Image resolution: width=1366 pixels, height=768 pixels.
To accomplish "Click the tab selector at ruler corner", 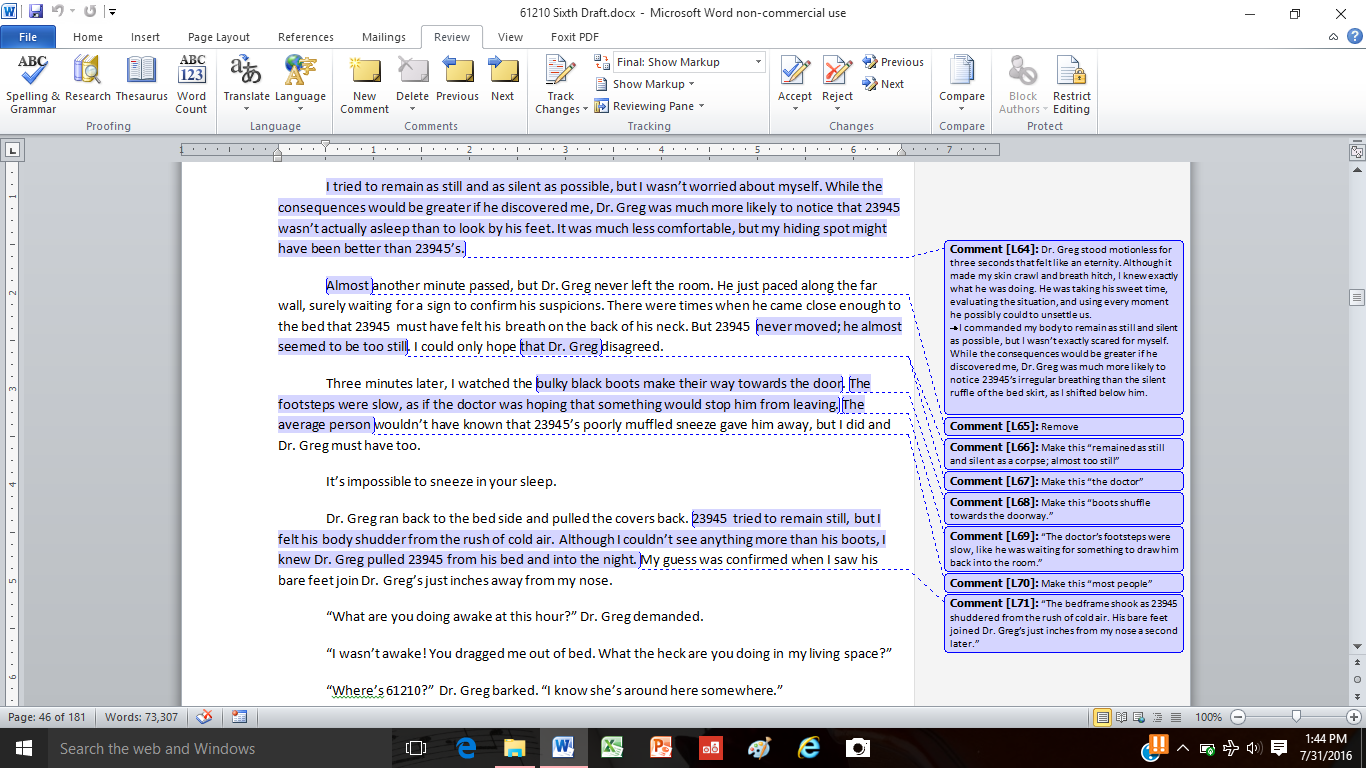I will (12, 151).
